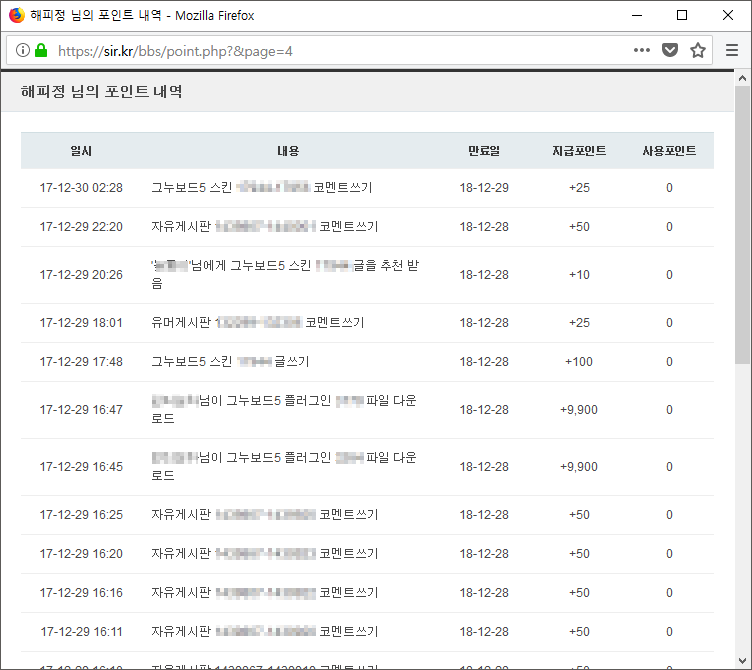Open the Firefox hamburger menu

pyautogui.click(x=732, y=50)
